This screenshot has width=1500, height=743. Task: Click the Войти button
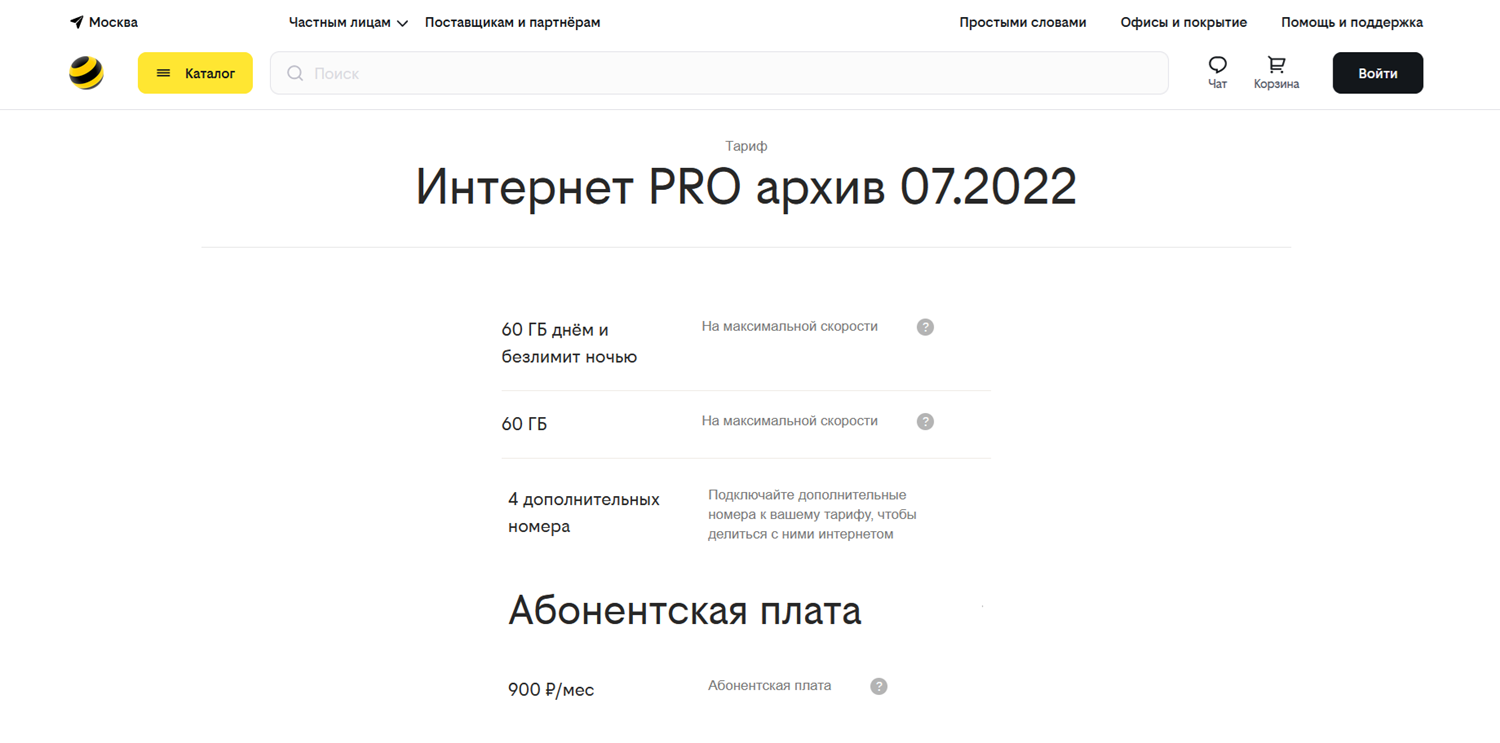click(1377, 73)
